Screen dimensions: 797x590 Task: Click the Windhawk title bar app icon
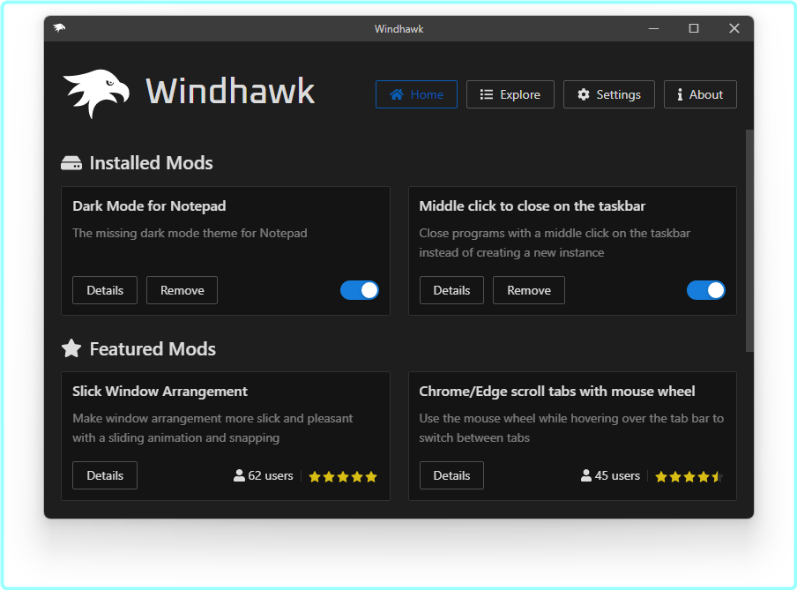tap(60, 28)
